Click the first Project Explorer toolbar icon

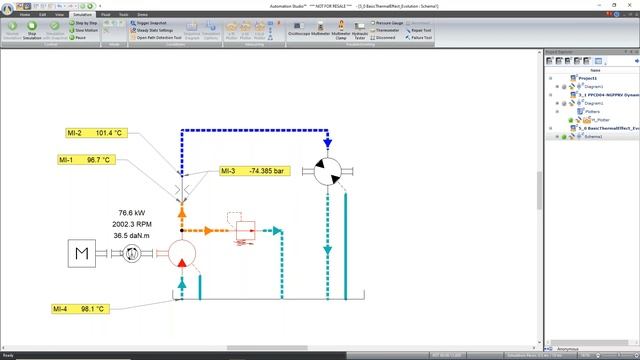pyautogui.click(x=550, y=61)
